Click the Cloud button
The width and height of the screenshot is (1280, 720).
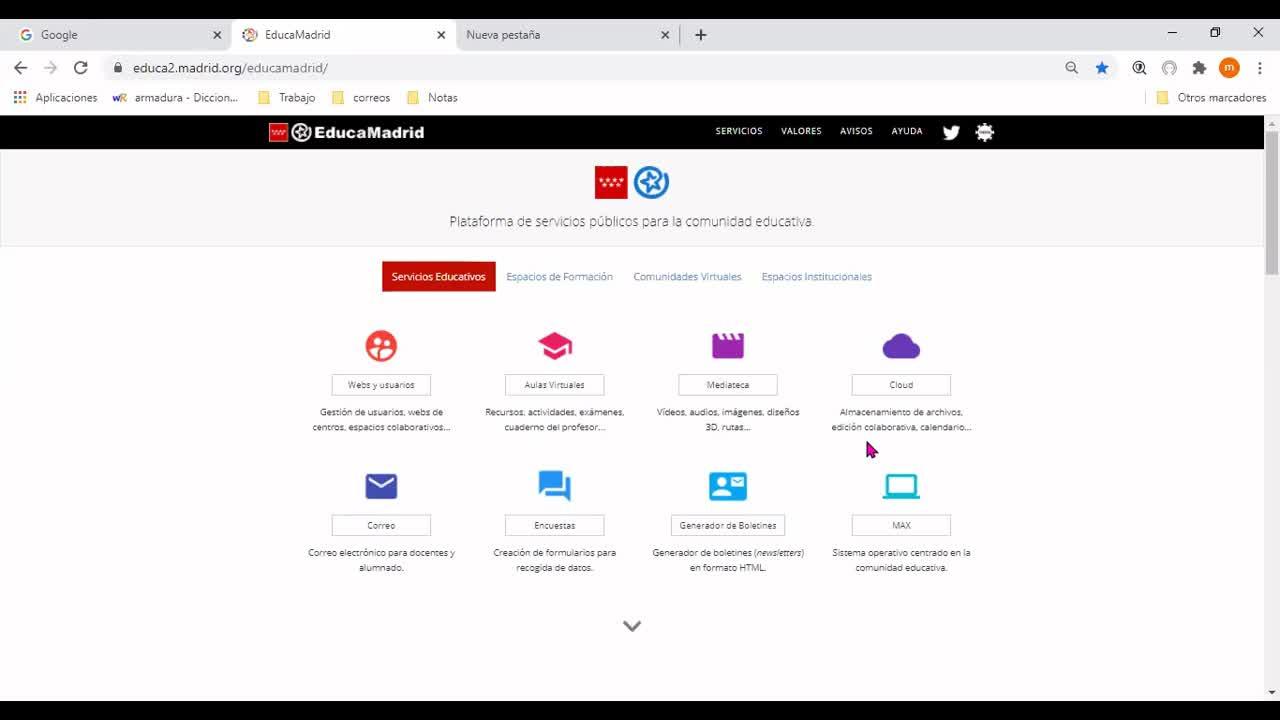point(901,385)
